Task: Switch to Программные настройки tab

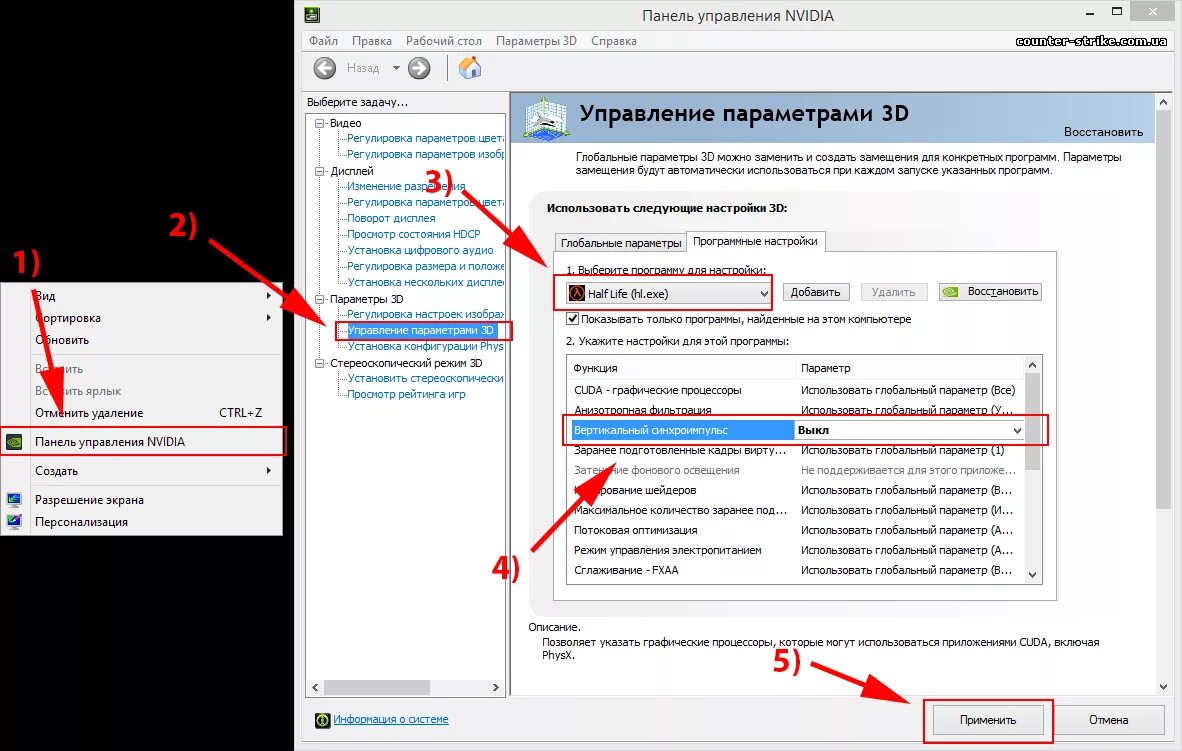Action: [x=755, y=241]
